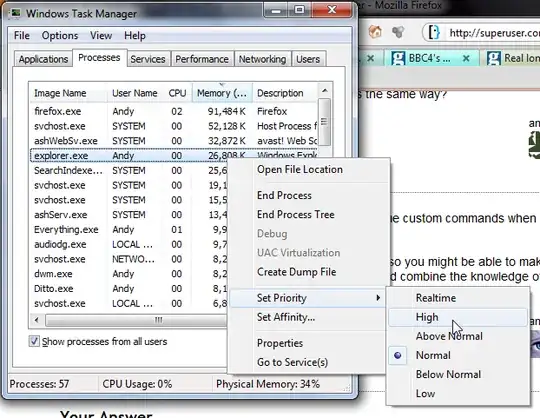The height and width of the screenshot is (418, 540).
Task: Switch to the Networking tab
Action: pos(262,59)
